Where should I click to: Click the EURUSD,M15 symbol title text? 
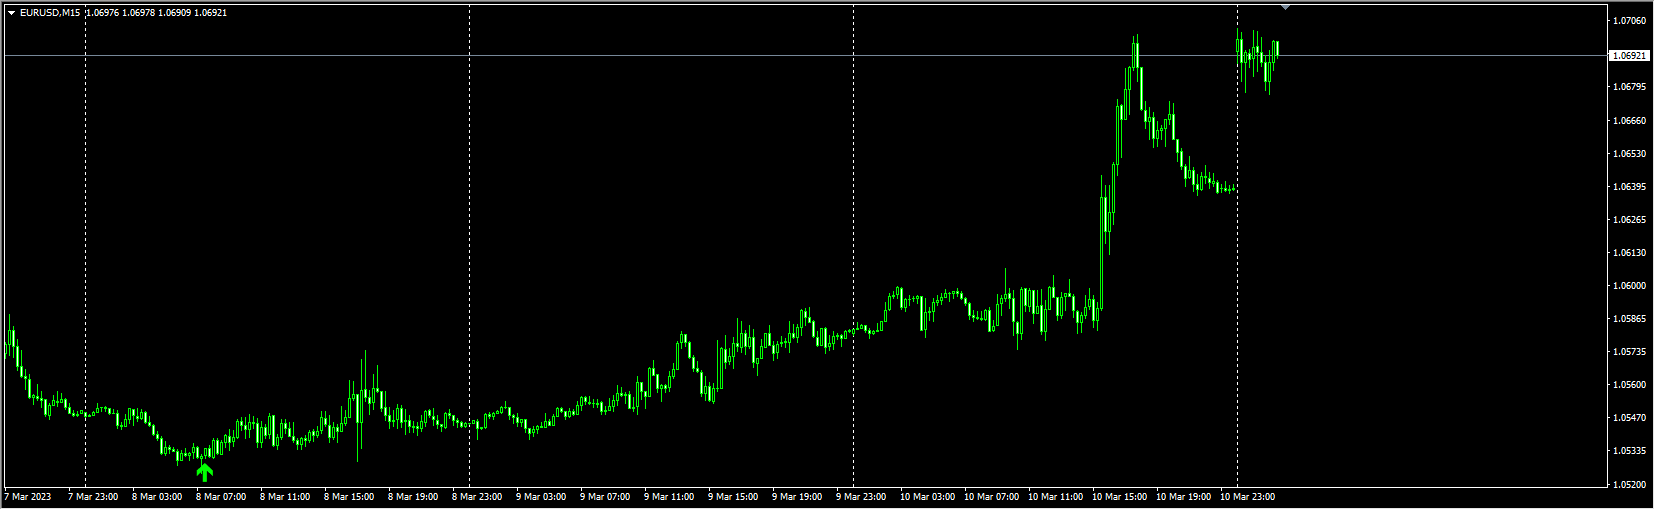click(51, 13)
